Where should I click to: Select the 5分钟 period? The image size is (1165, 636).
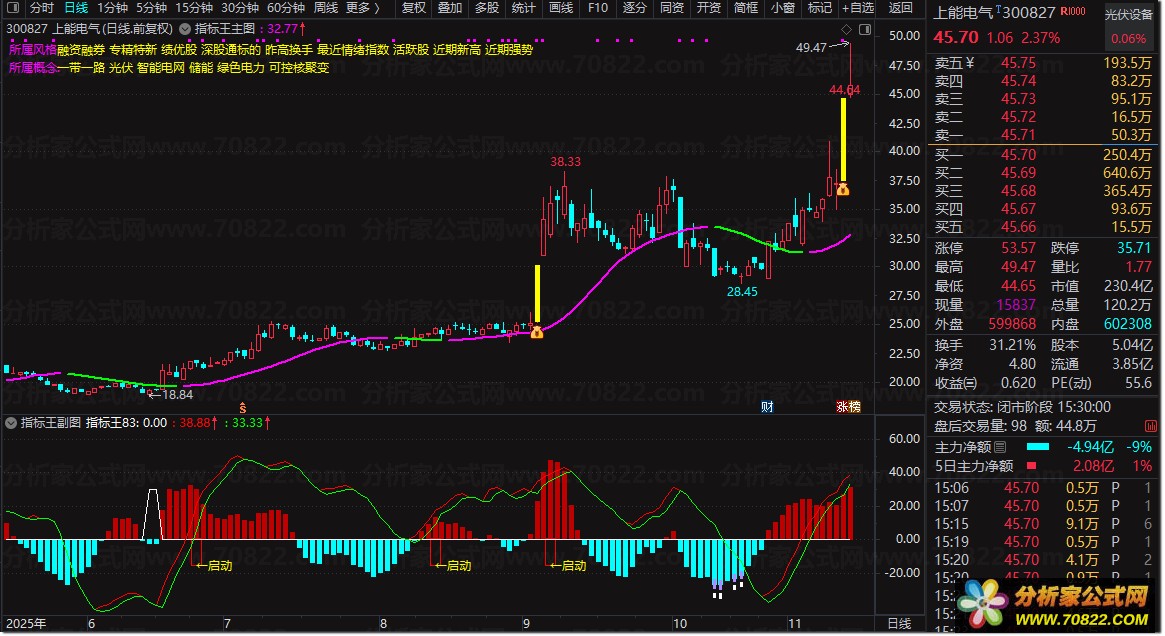click(152, 8)
